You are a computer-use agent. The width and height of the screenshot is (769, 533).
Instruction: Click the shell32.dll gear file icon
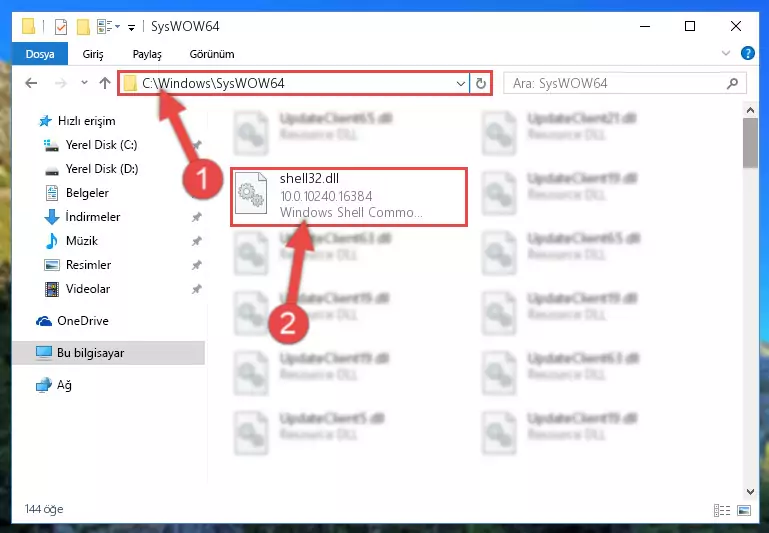pos(251,194)
